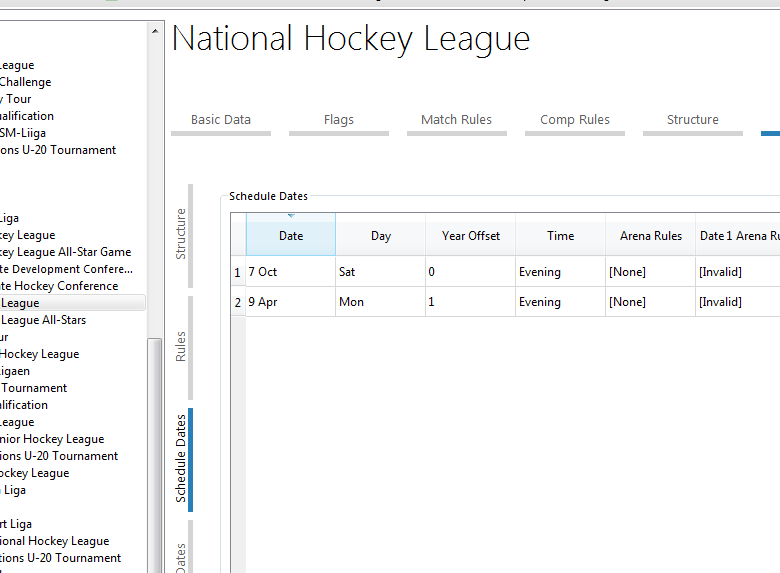Screen dimensions: 780x573
Task: Click the 'Mon' day cell
Action: click(x=381, y=302)
